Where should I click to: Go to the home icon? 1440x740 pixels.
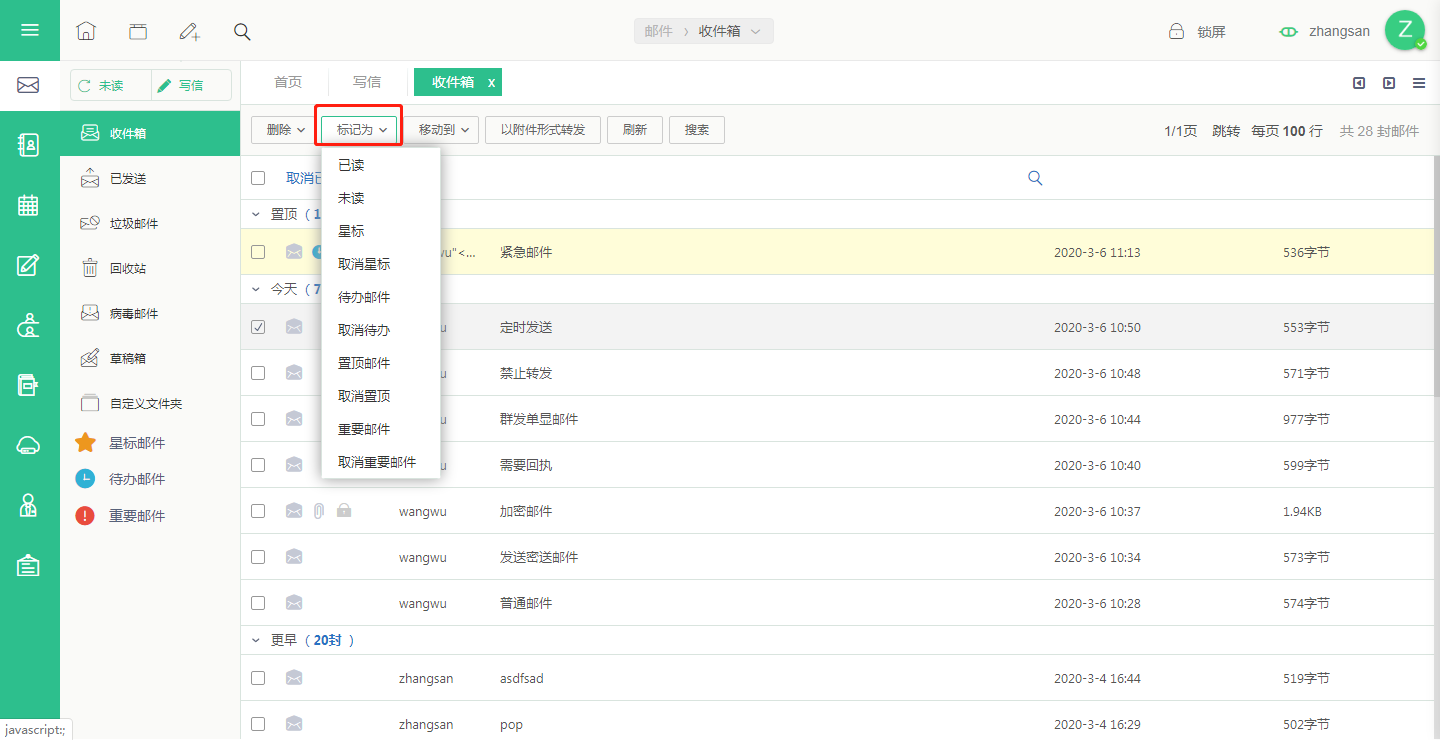click(x=86, y=31)
